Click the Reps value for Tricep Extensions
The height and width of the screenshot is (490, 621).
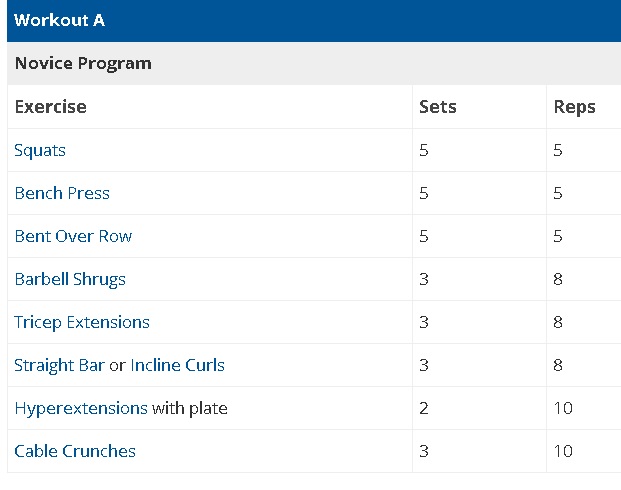tap(558, 322)
